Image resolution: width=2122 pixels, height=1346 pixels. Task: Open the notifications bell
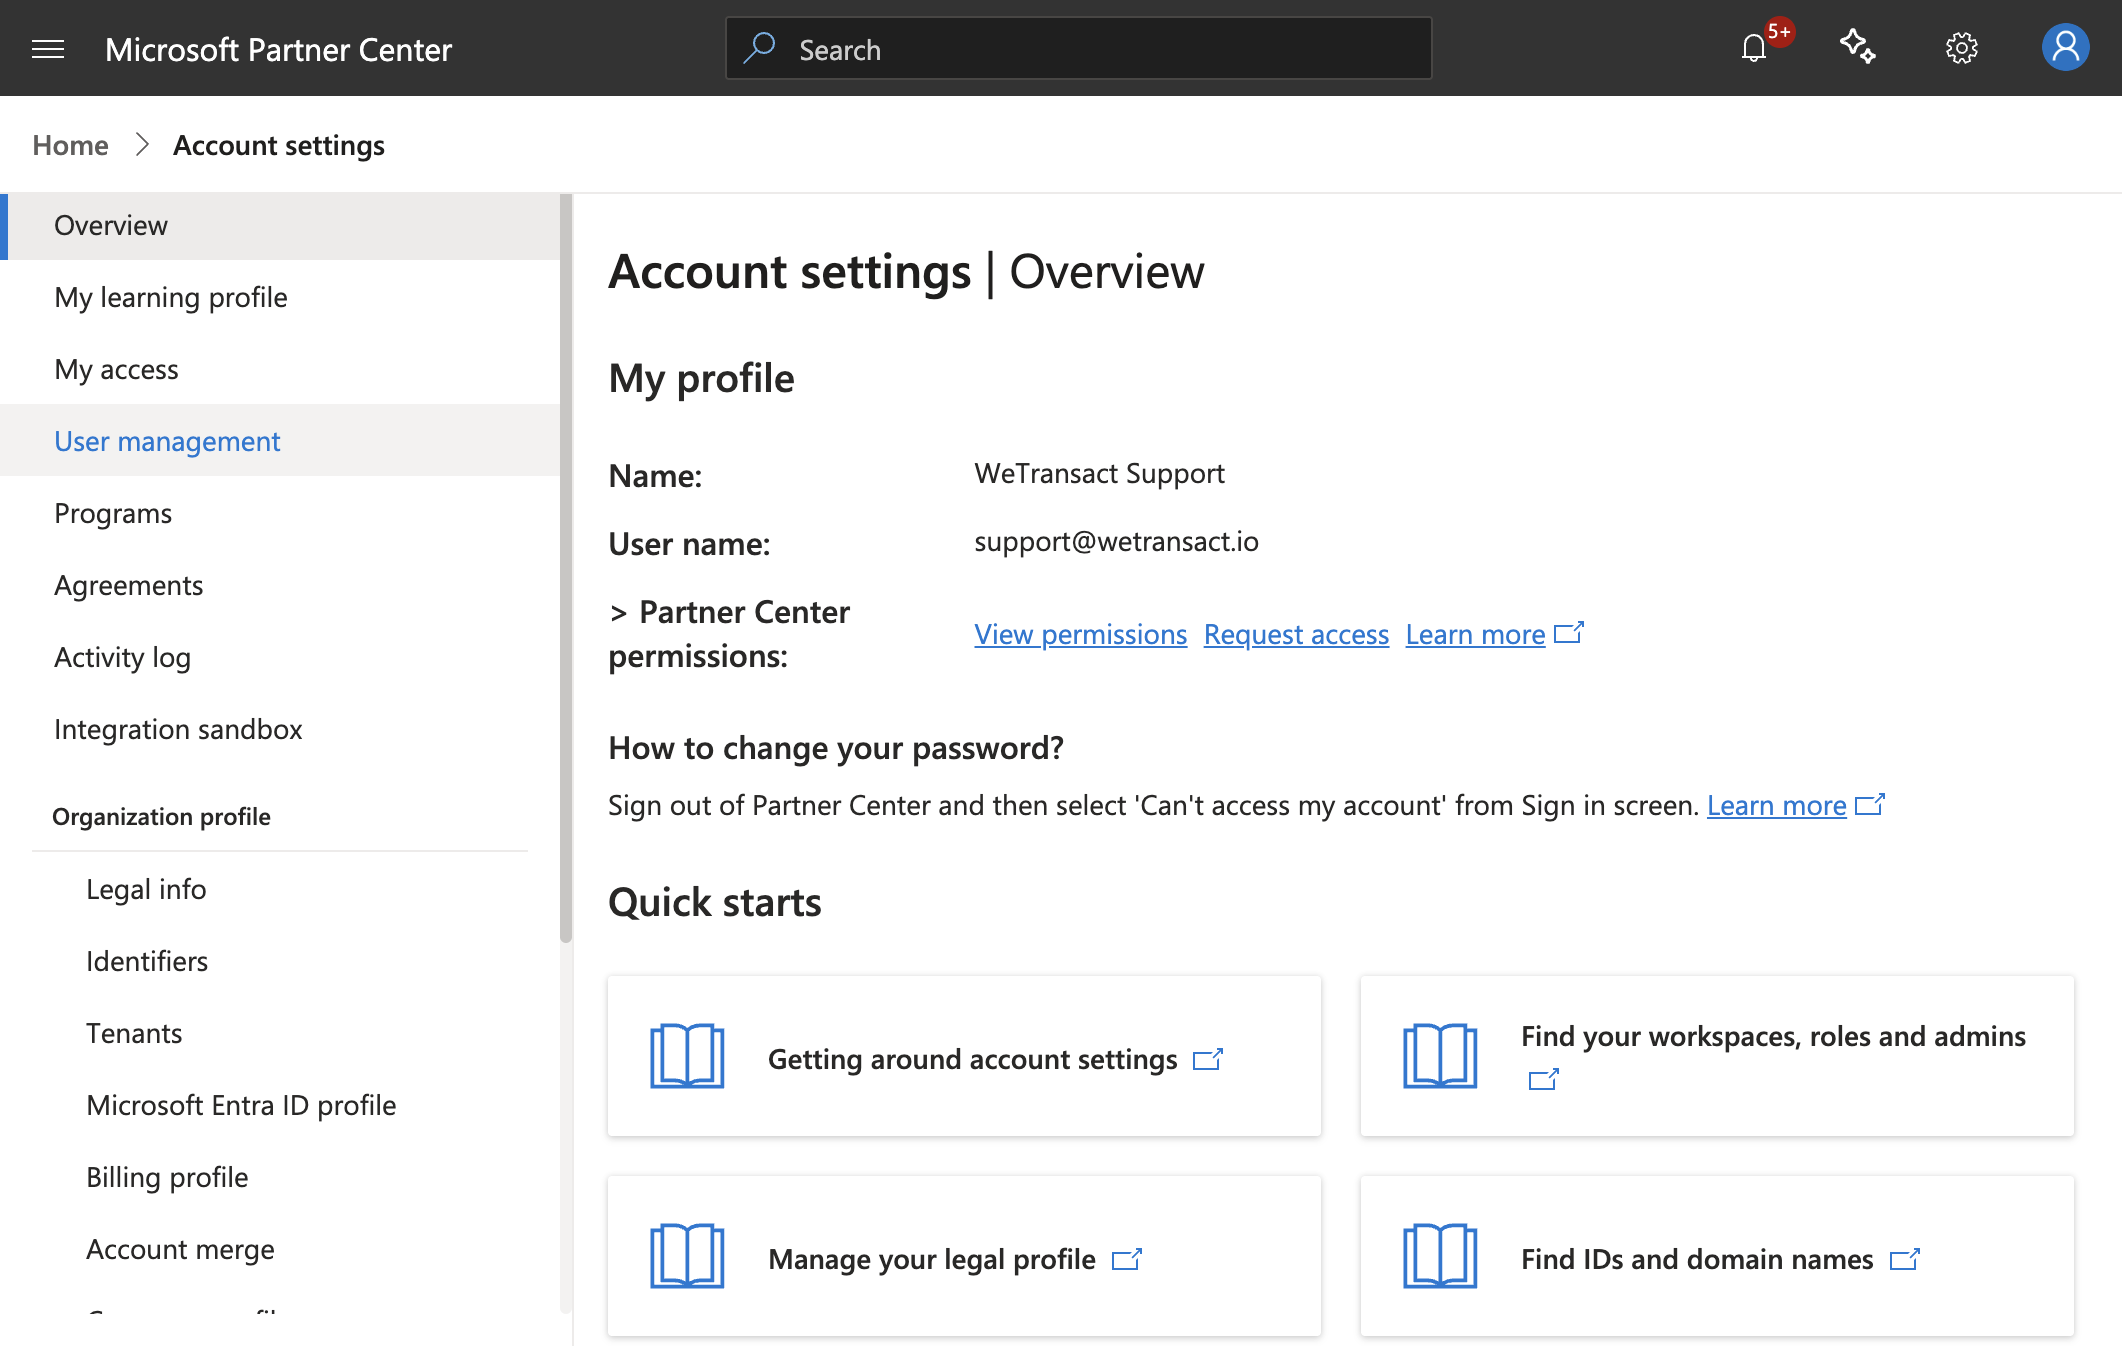pos(1754,48)
